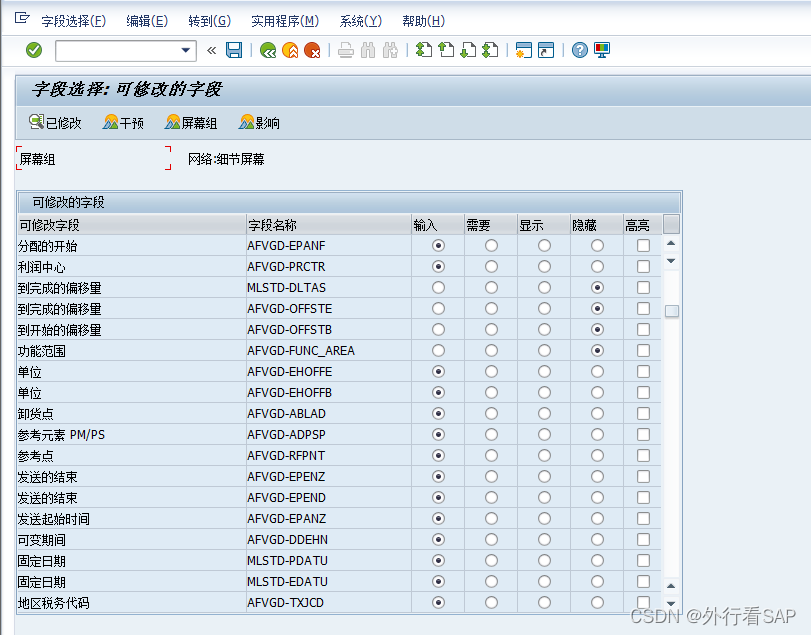Click the Print icon

tap(346, 50)
